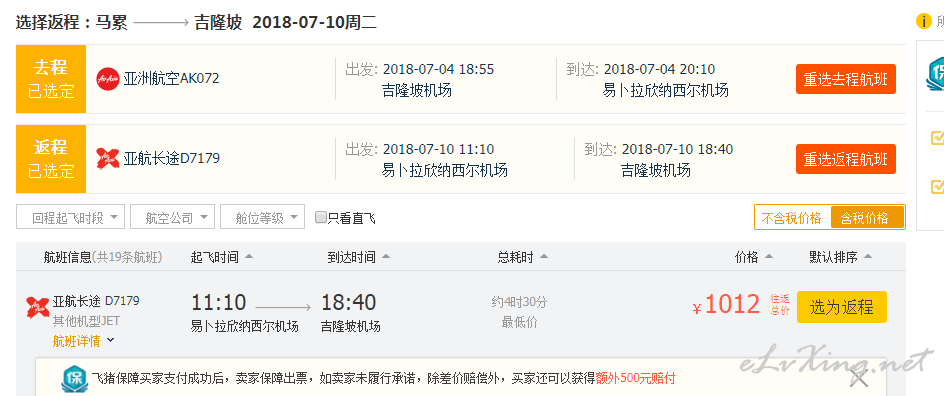944x396 pixels.
Task: Click 重选返程航班 button
Action: (x=845, y=159)
